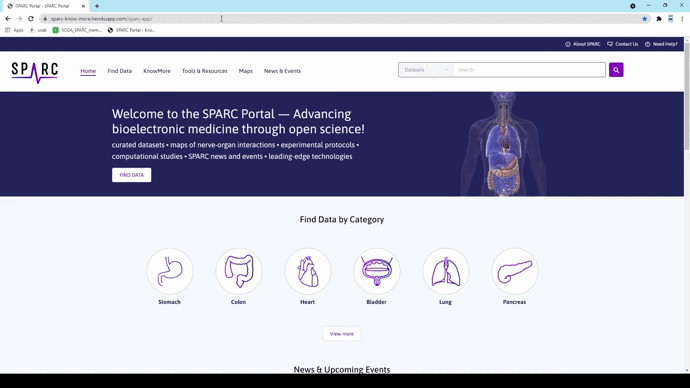
Task: Open the Contact Us link
Action: (623, 44)
